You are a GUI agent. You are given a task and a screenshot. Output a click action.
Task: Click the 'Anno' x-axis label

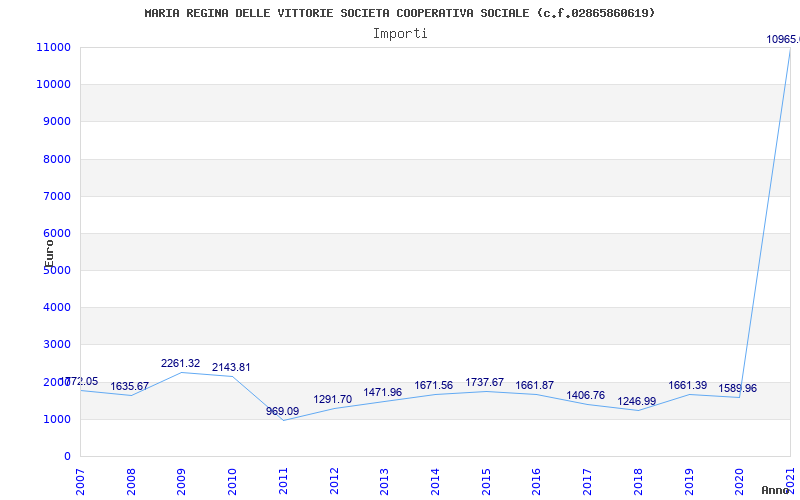click(x=776, y=490)
